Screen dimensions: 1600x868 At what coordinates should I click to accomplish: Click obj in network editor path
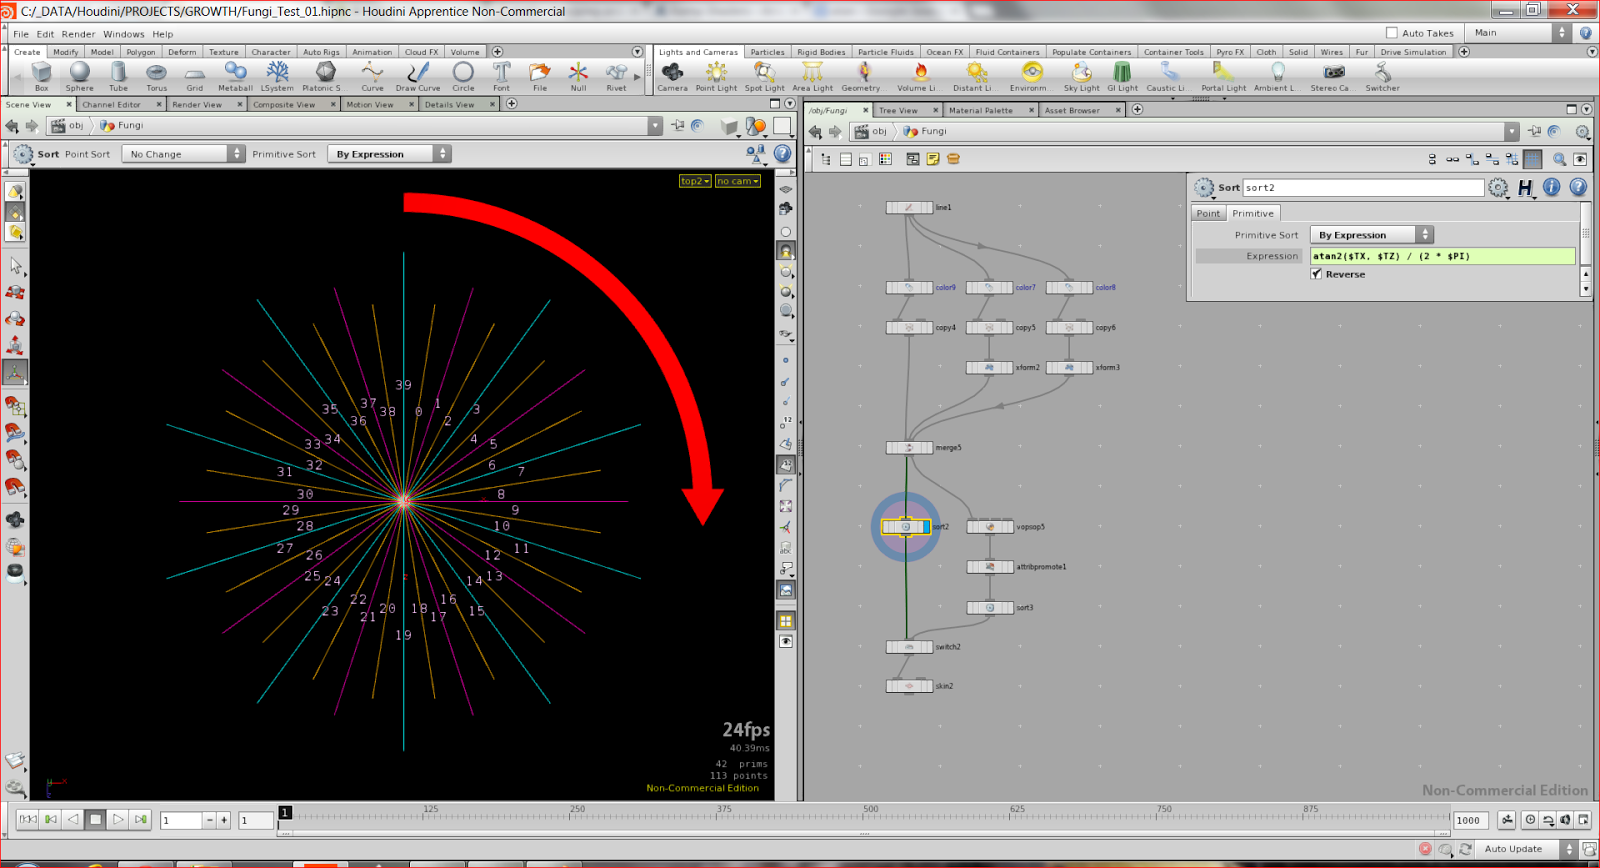pyautogui.click(x=870, y=131)
